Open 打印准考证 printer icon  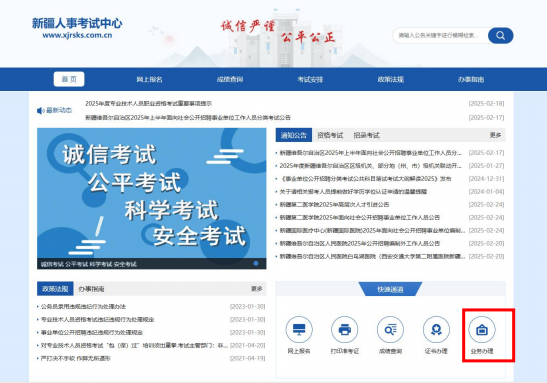[344, 329]
